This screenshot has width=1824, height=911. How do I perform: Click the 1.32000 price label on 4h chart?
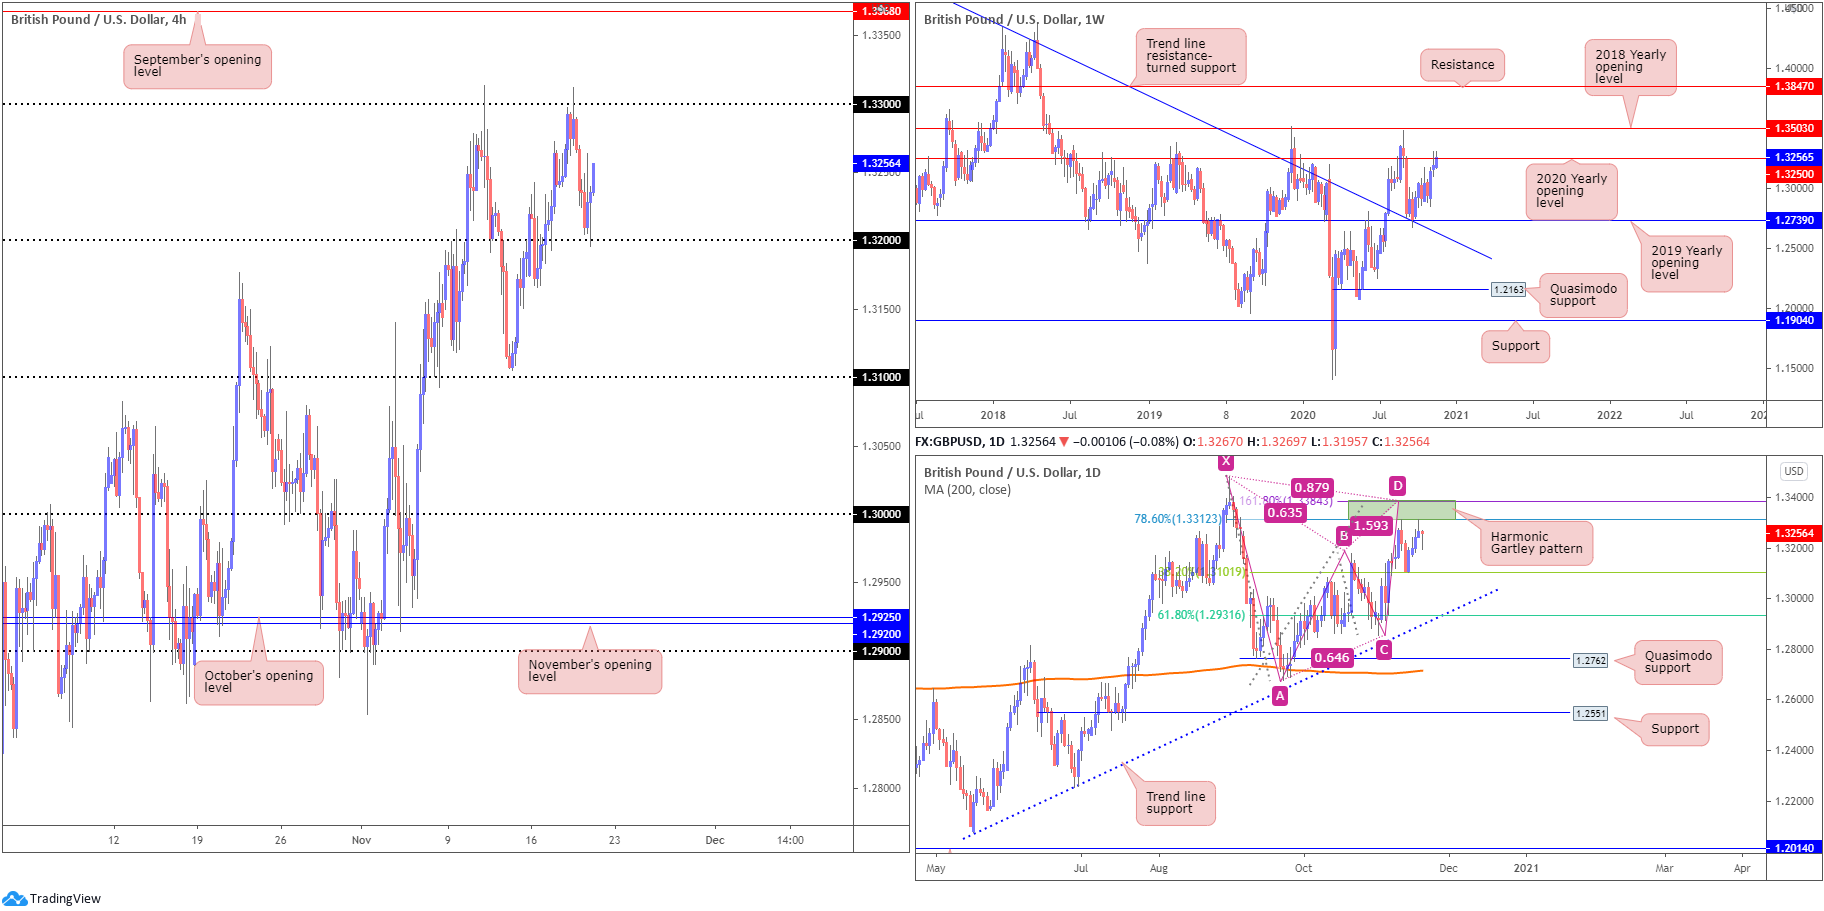pyautogui.click(x=881, y=240)
